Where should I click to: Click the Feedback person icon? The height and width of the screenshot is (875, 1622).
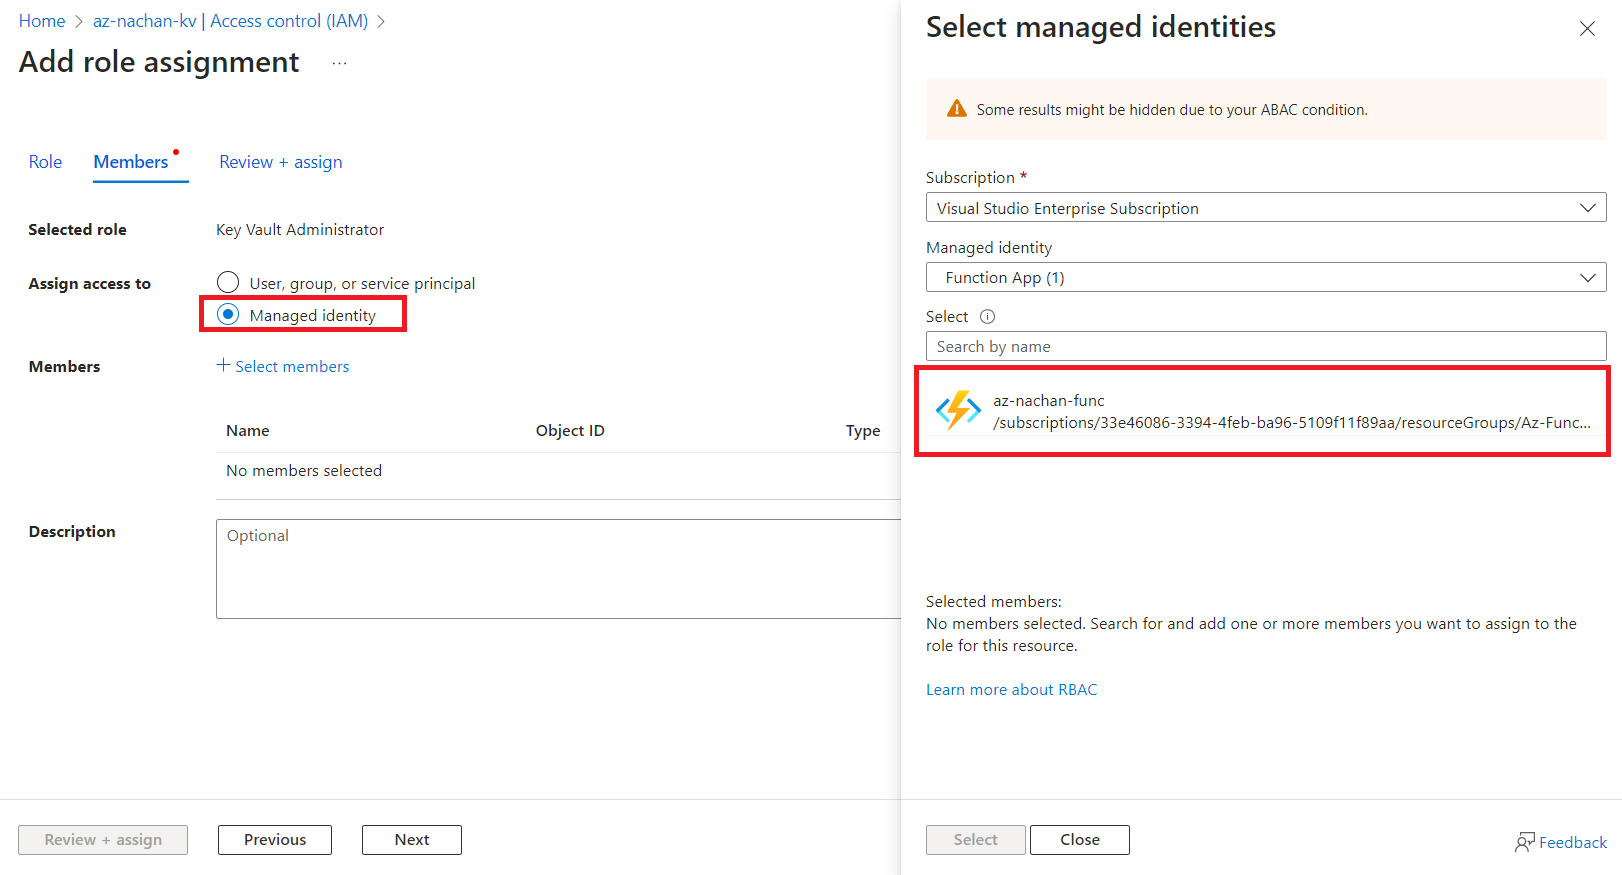tap(1524, 842)
